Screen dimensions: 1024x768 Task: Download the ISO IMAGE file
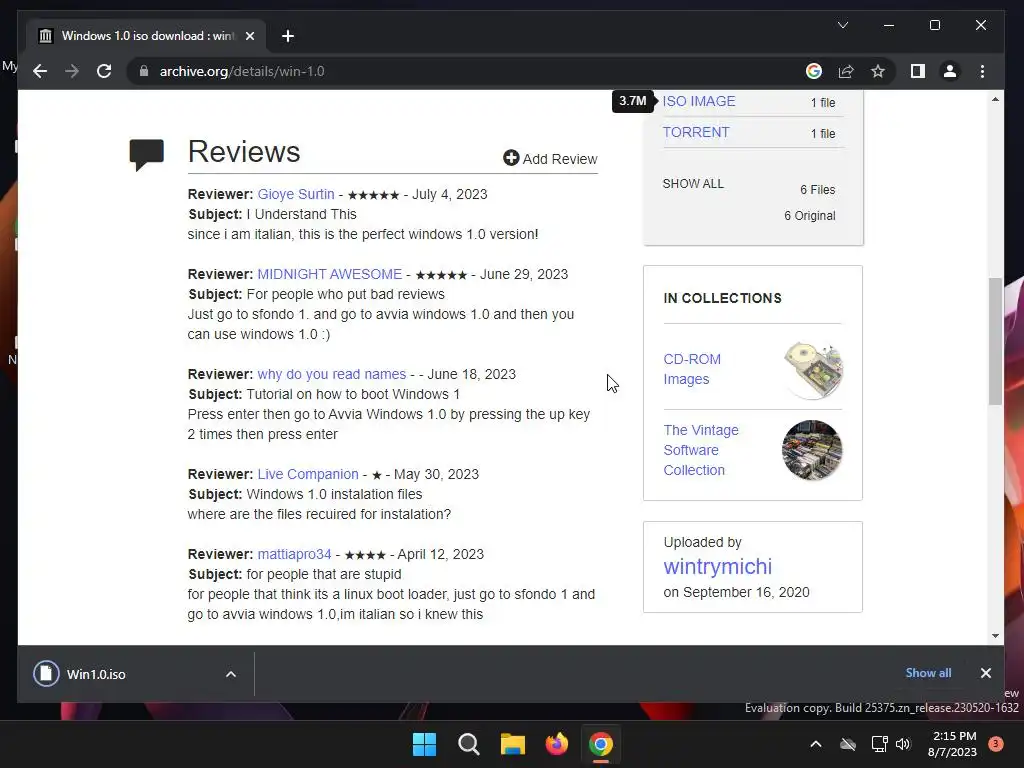699,101
